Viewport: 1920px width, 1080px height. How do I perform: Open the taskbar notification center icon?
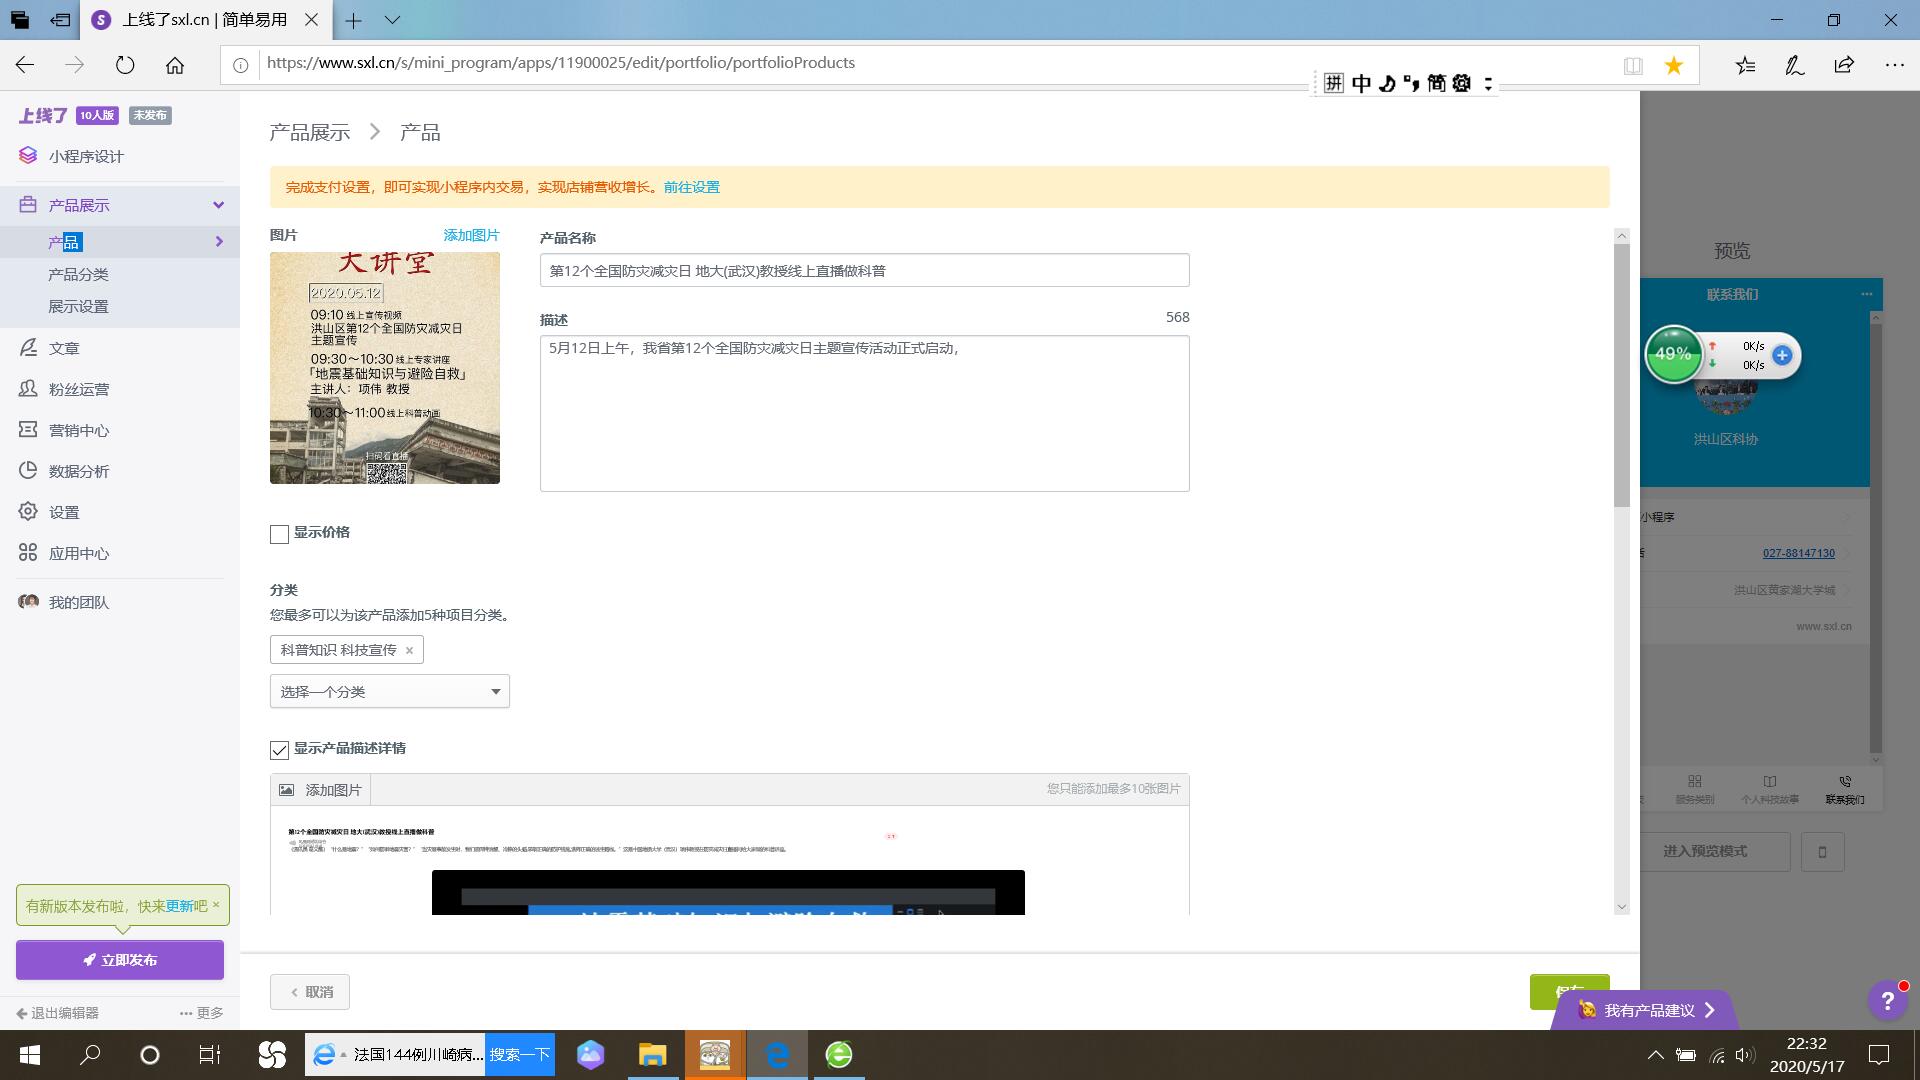pyautogui.click(x=1878, y=1055)
